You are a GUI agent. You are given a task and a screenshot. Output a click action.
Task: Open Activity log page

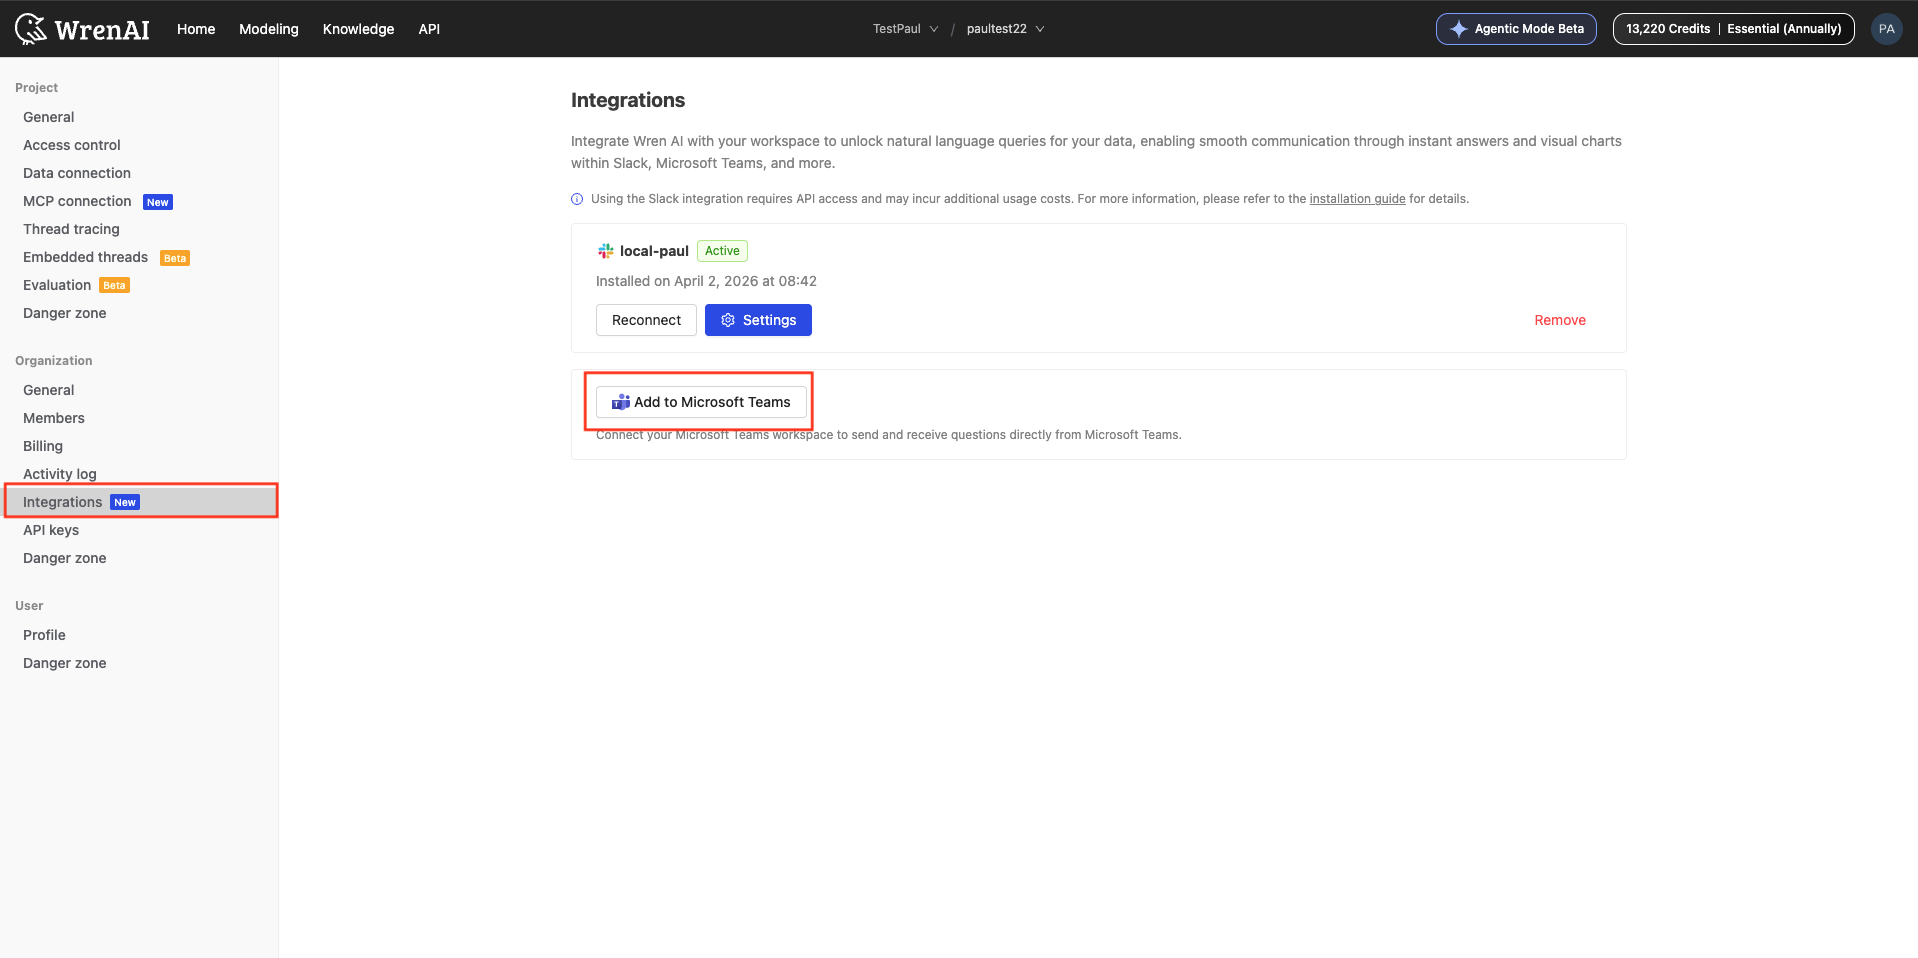(139, 474)
